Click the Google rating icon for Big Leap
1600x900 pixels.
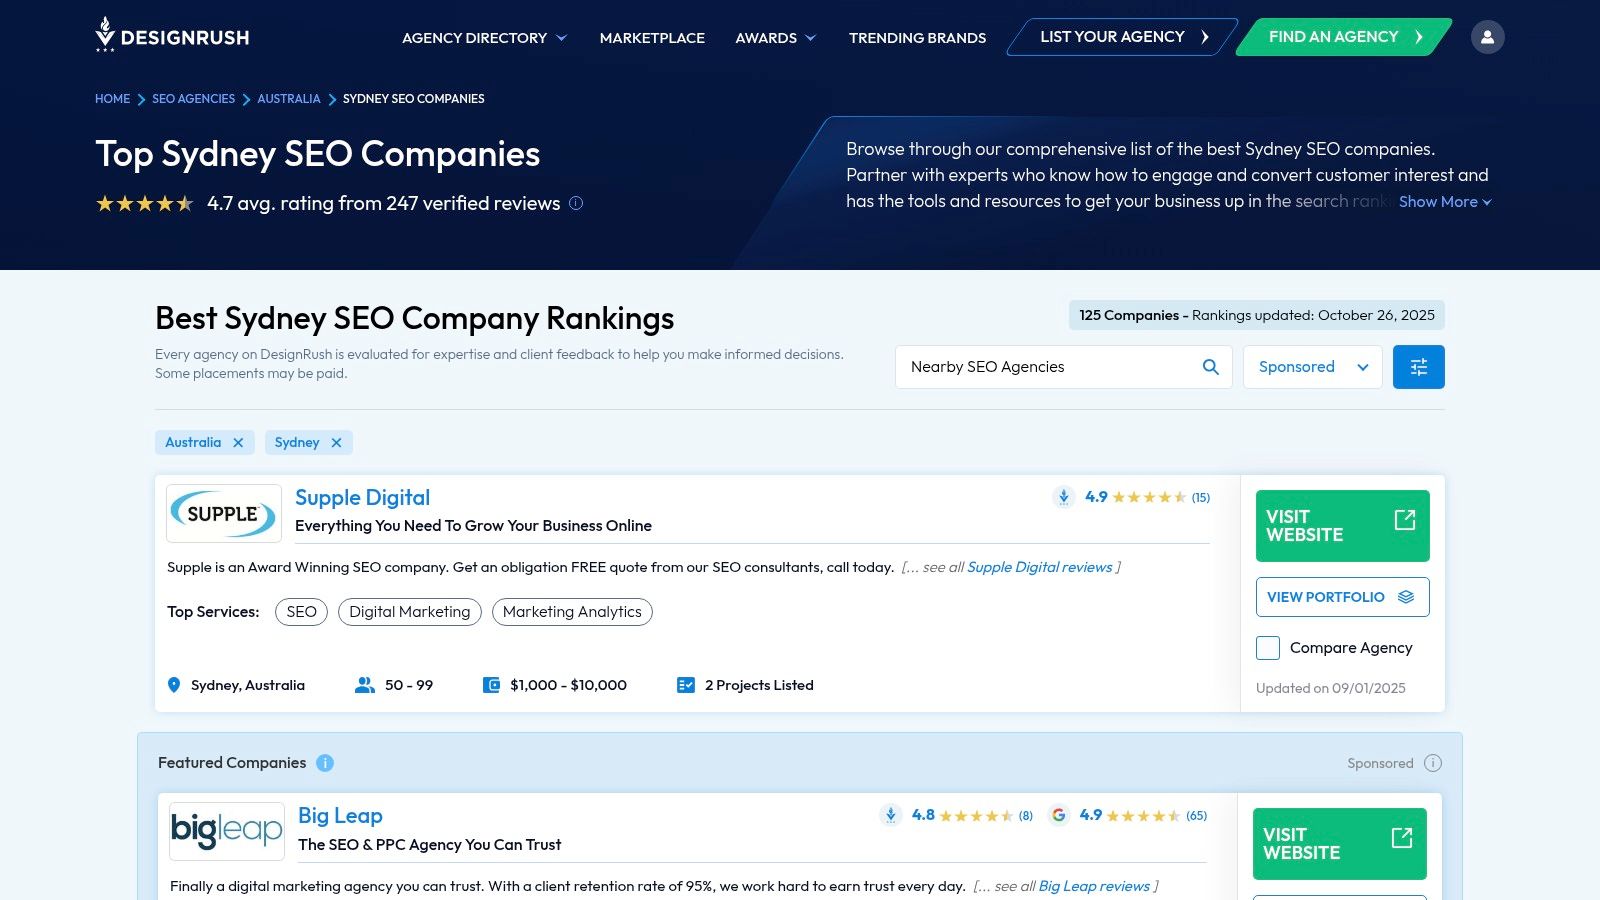1060,815
